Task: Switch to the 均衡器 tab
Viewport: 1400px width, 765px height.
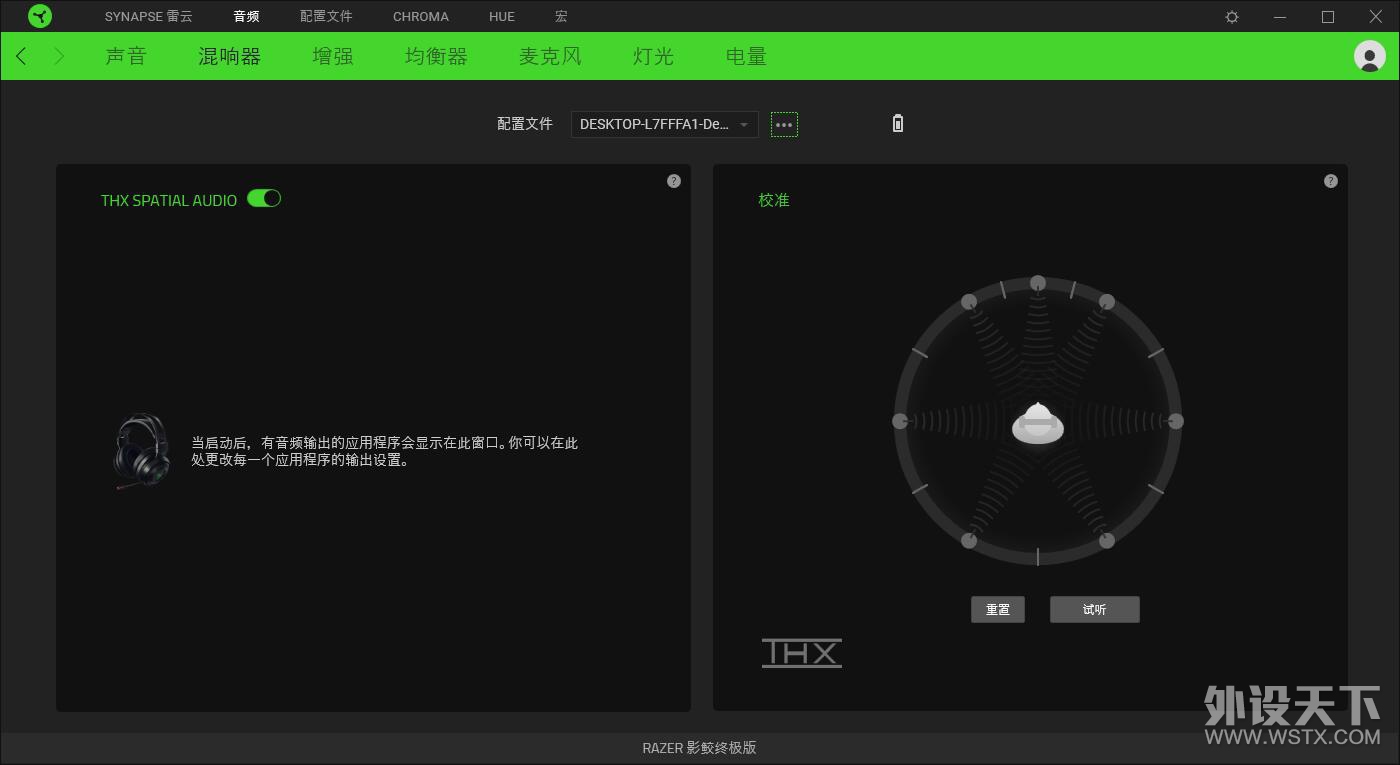Action: click(436, 56)
